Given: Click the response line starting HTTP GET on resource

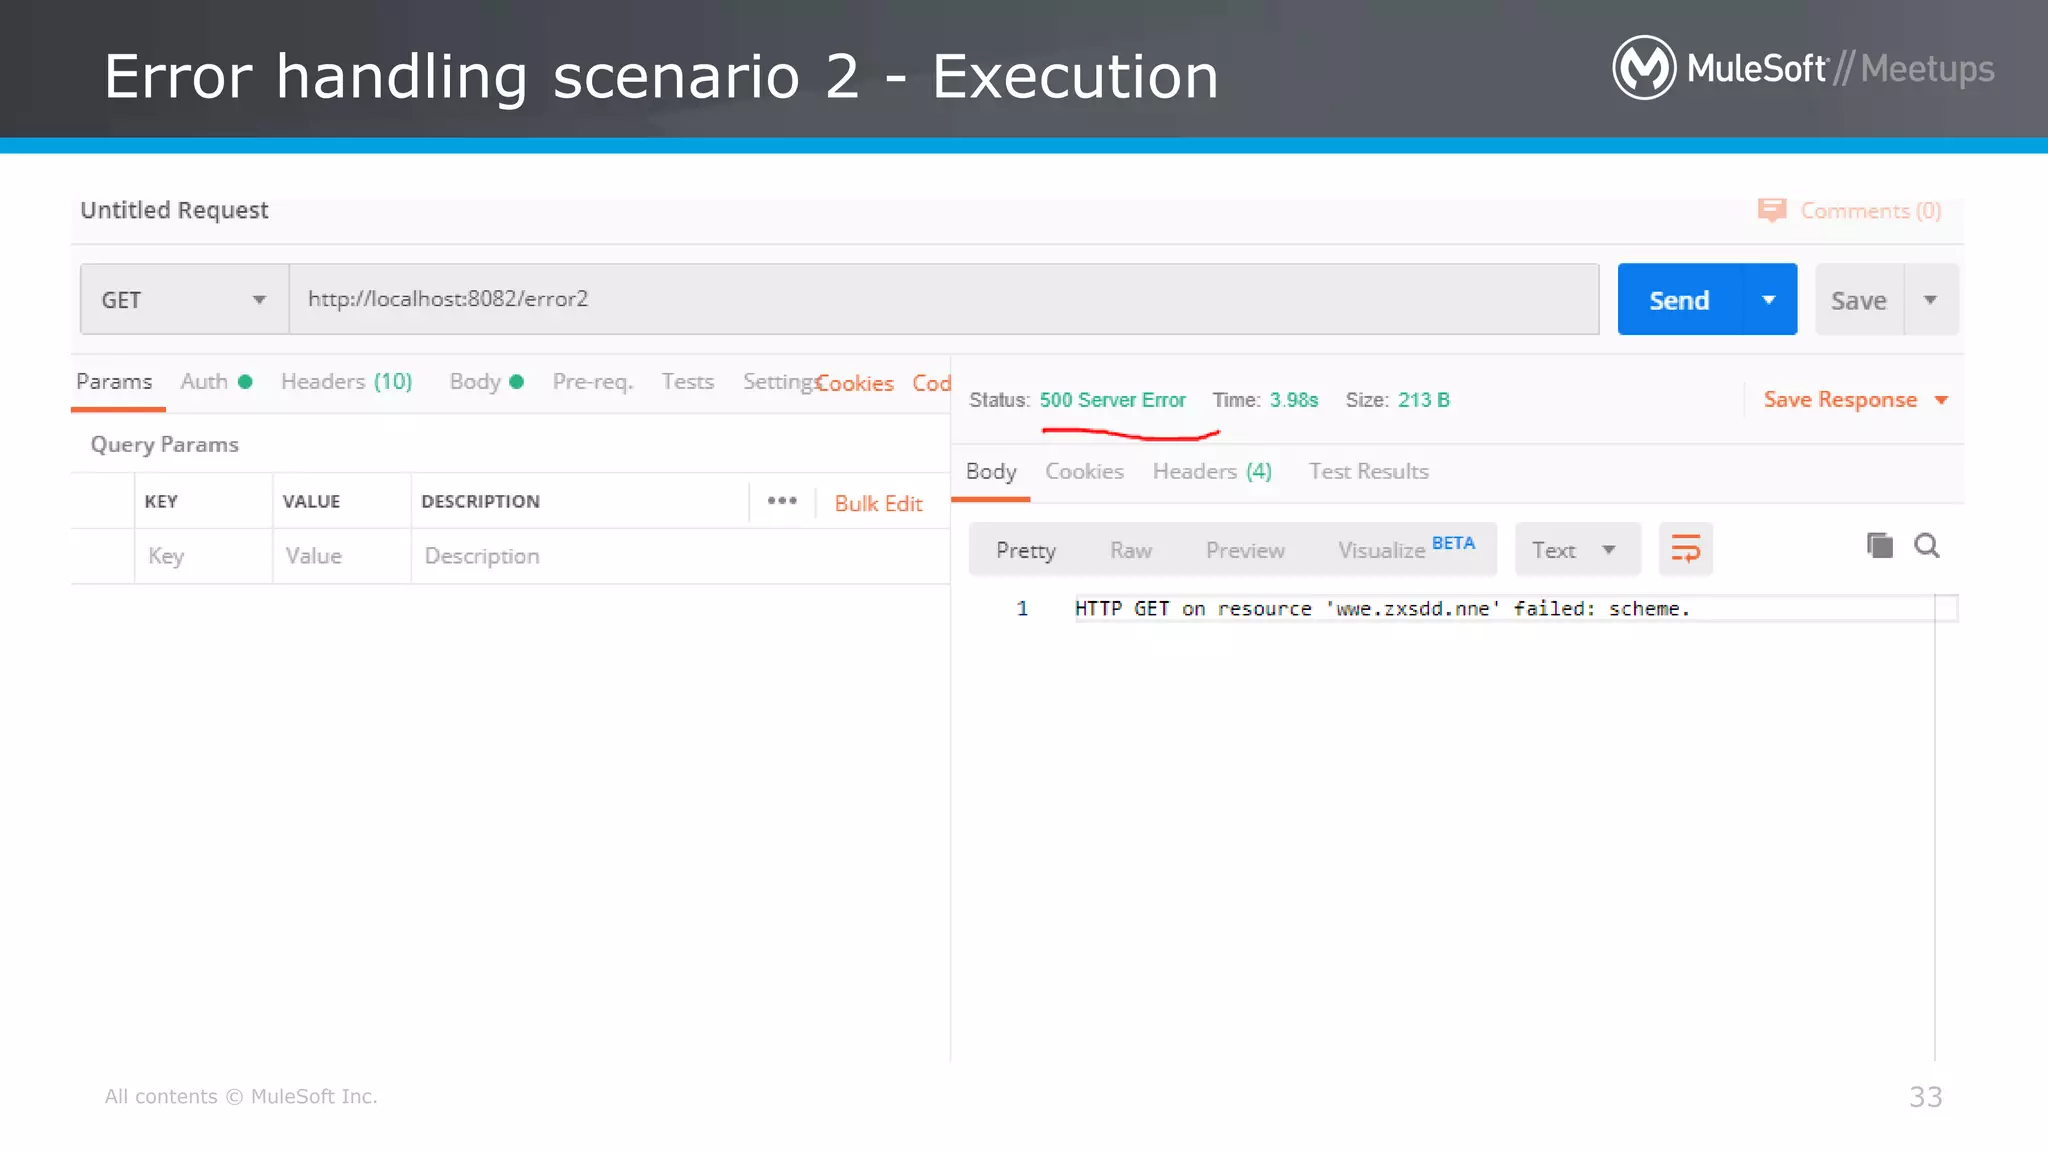Looking at the screenshot, I should tap(1382, 608).
